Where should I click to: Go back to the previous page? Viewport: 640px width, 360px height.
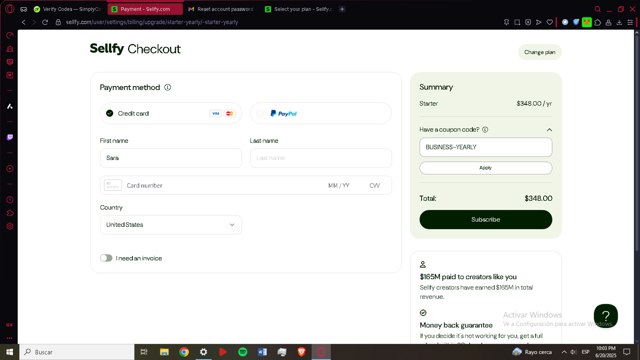24,22
